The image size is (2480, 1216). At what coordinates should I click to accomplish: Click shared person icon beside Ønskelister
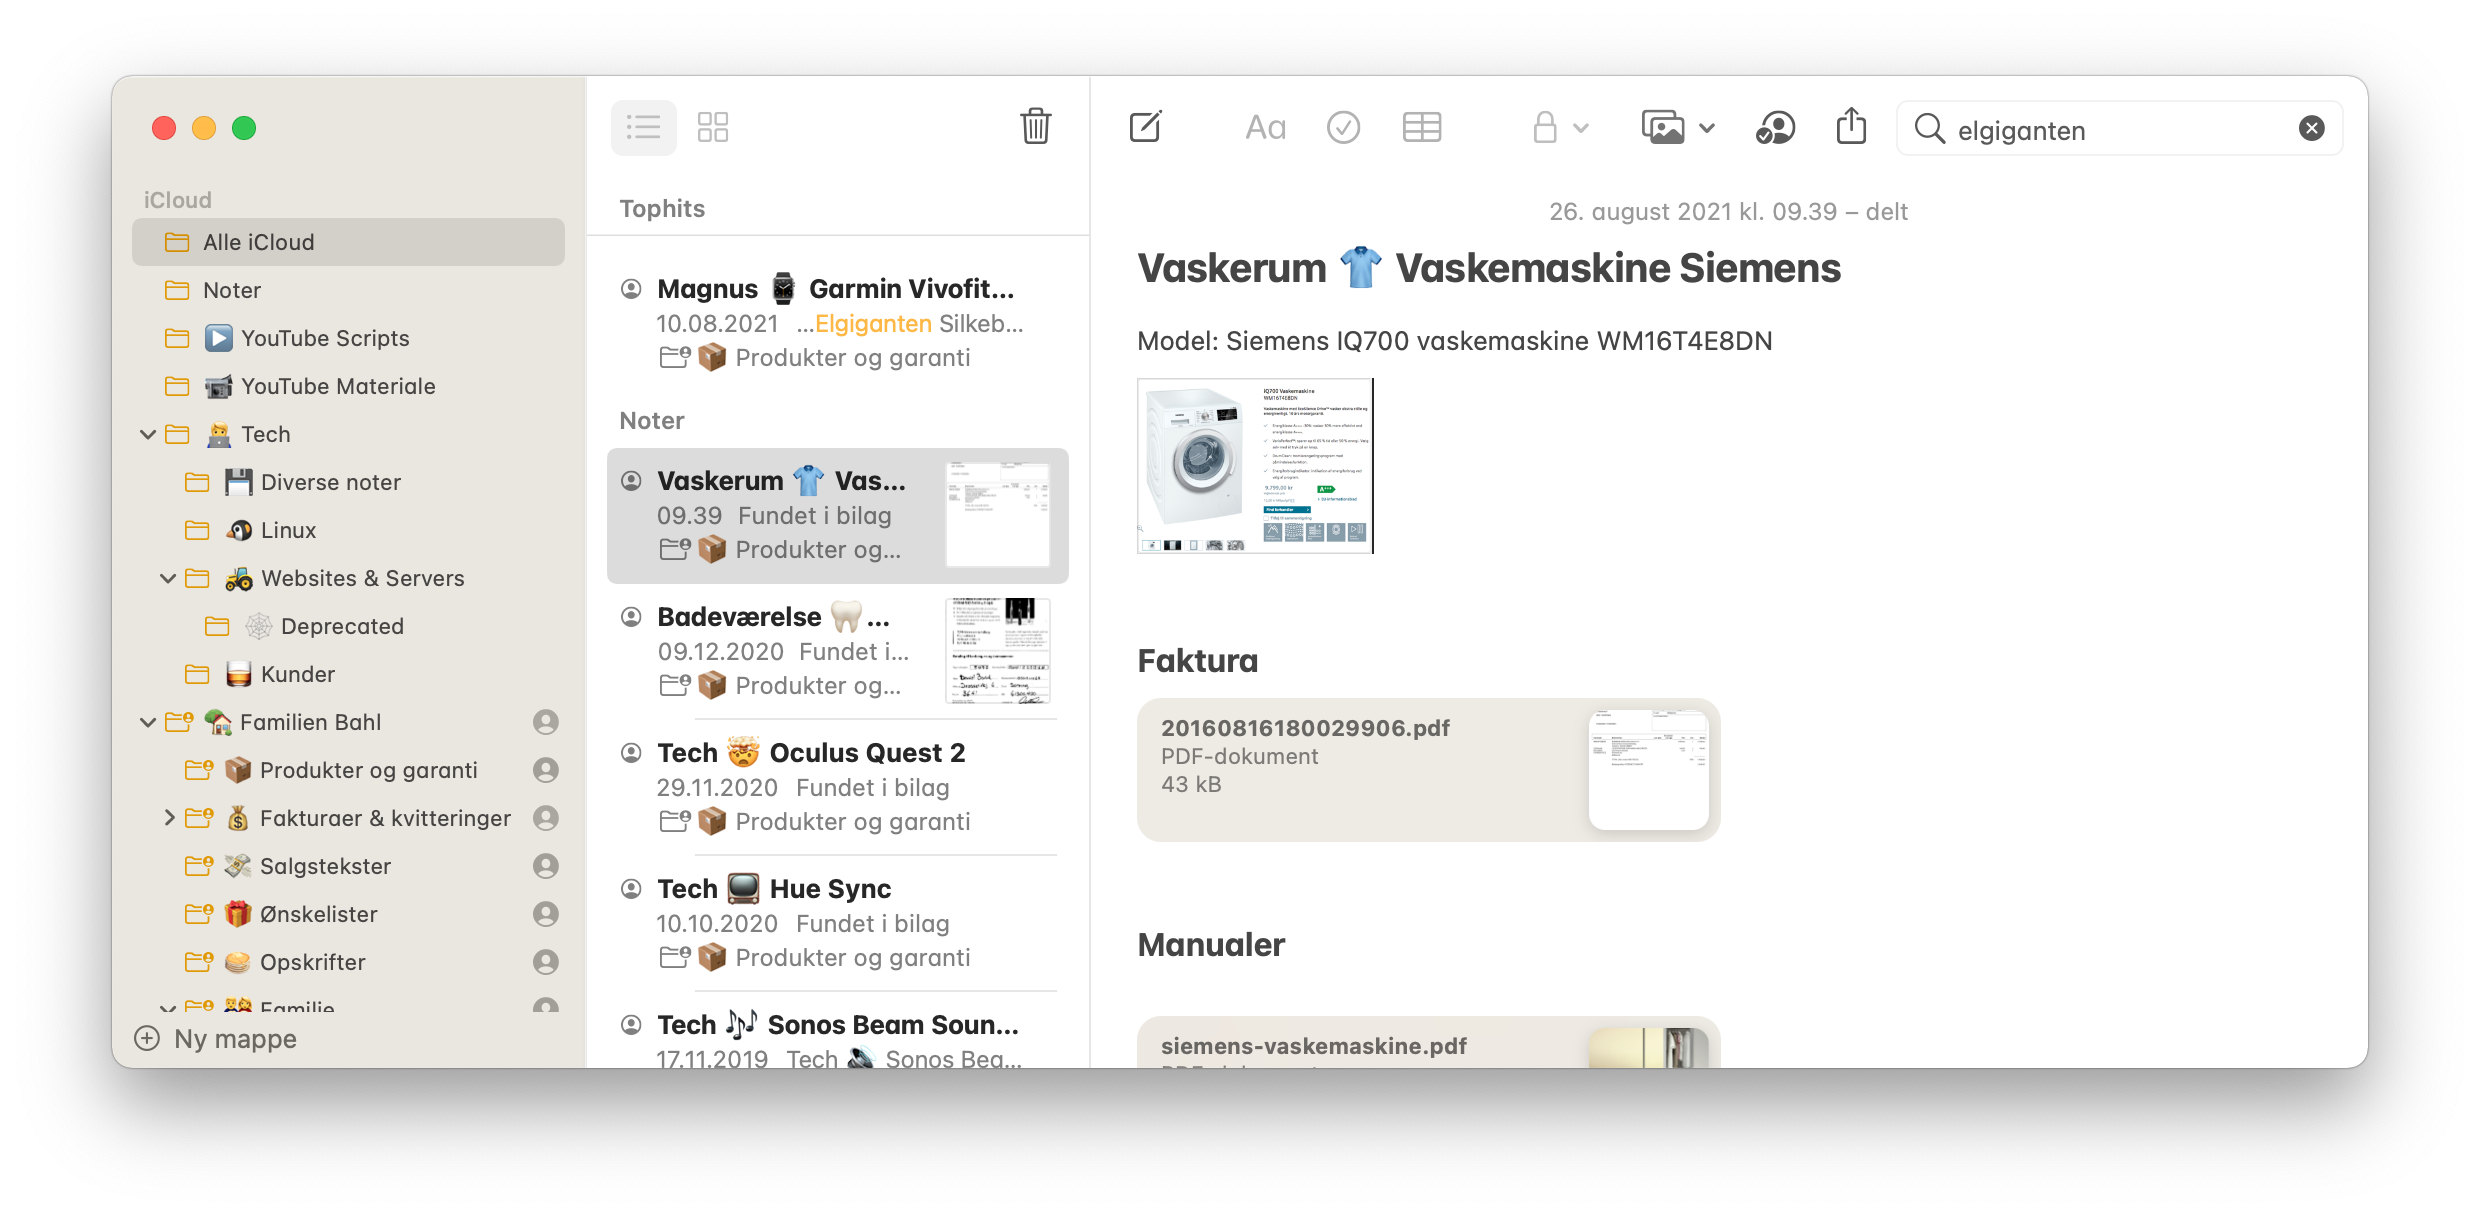(x=545, y=914)
